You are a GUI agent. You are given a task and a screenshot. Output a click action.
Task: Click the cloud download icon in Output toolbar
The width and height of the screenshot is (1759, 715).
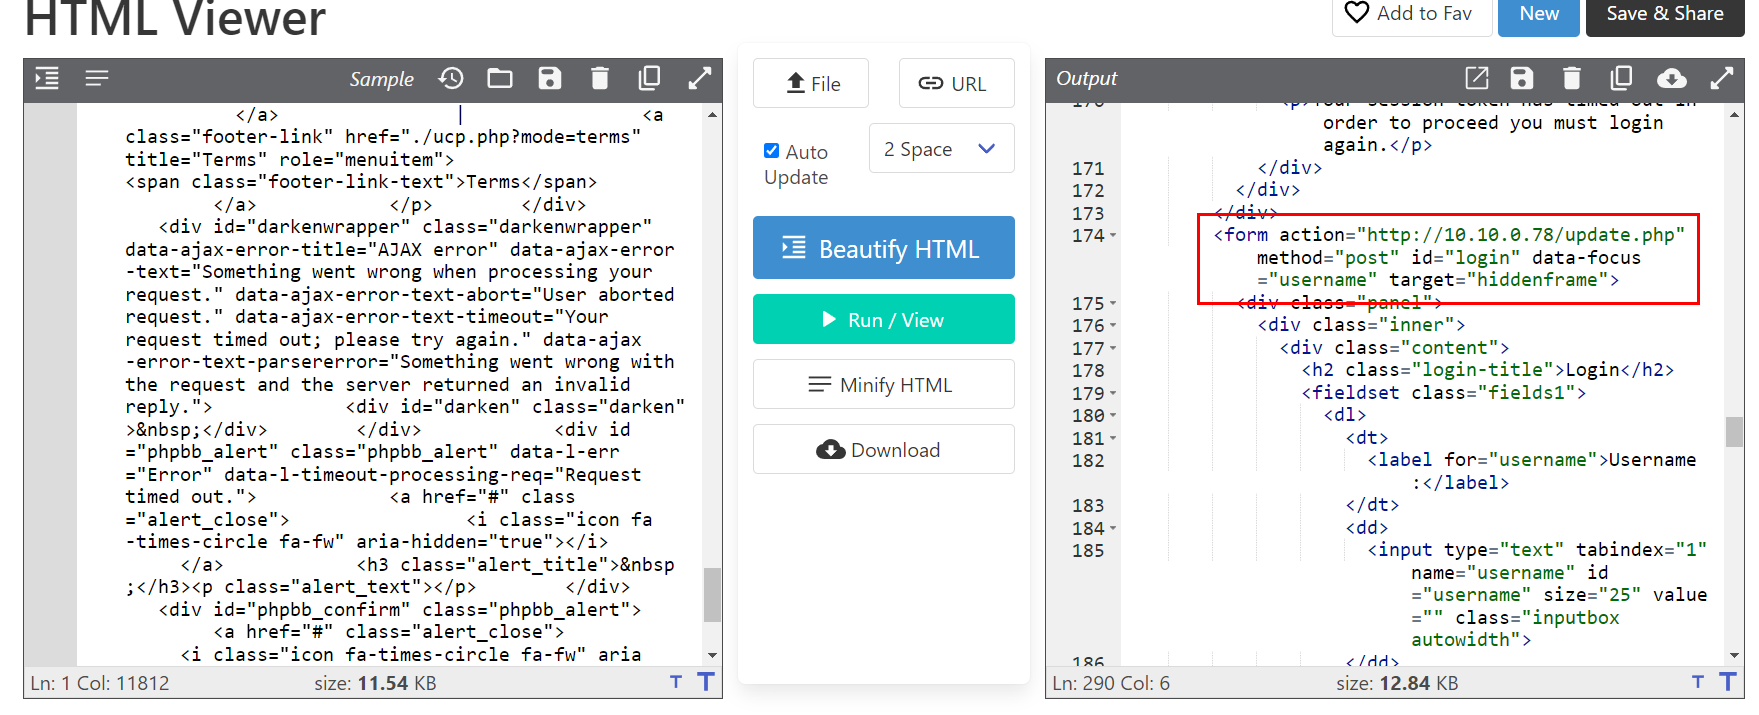coord(1672,78)
